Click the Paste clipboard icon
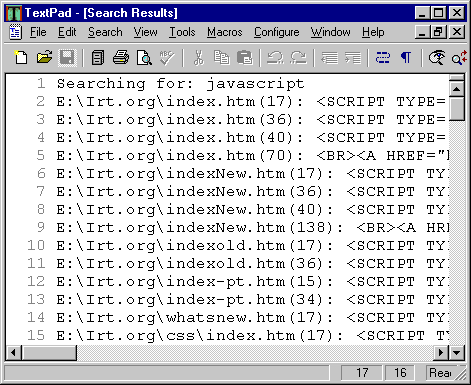Image resolution: width=471 pixels, height=385 pixels. click(x=245, y=58)
